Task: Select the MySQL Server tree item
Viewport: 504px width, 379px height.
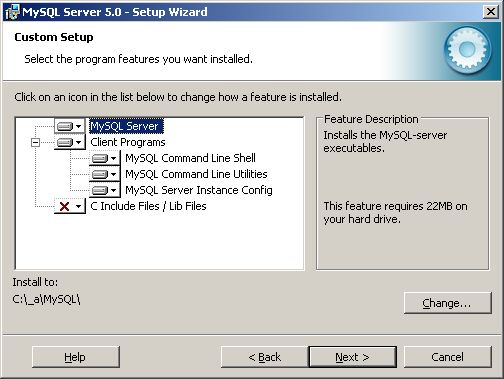Action: coord(126,126)
